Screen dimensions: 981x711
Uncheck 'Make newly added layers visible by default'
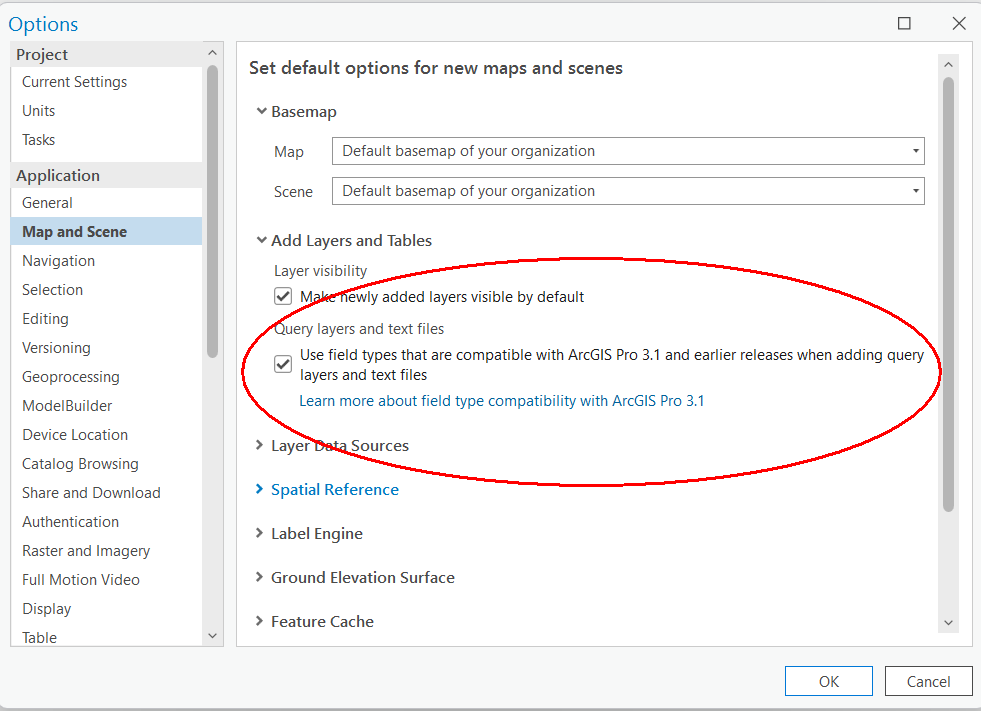click(x=283, y=296)
